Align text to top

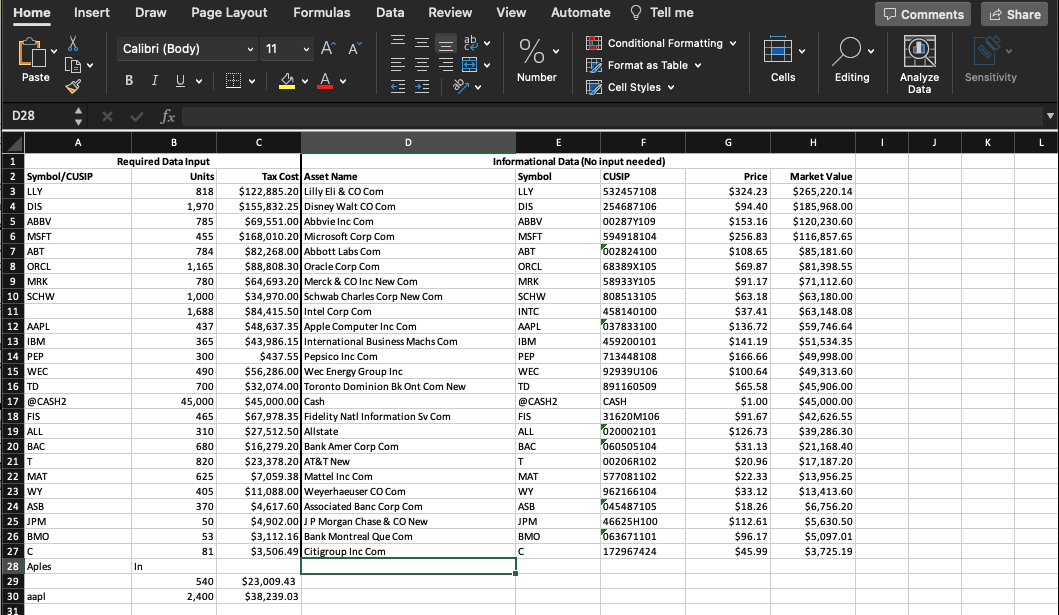coord(398,42)
